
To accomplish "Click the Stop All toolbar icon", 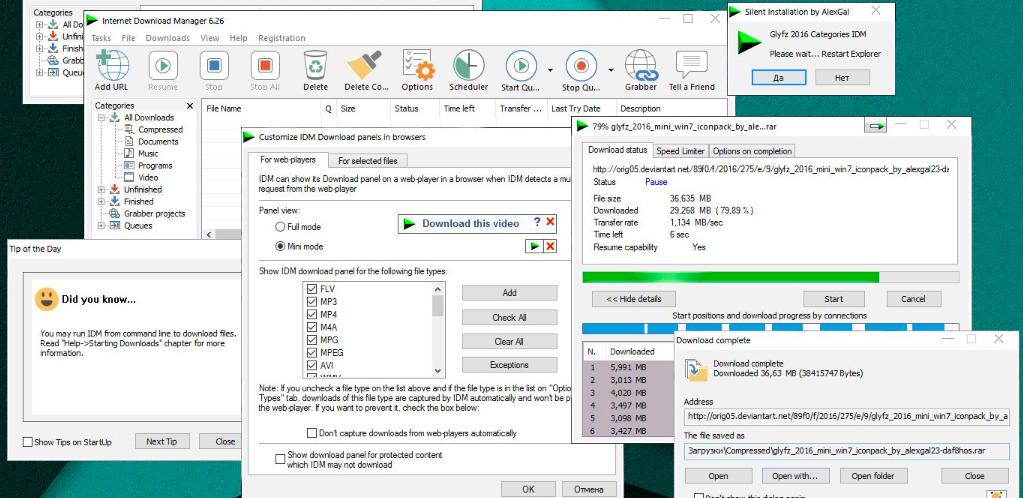I will tap(265, 66).
